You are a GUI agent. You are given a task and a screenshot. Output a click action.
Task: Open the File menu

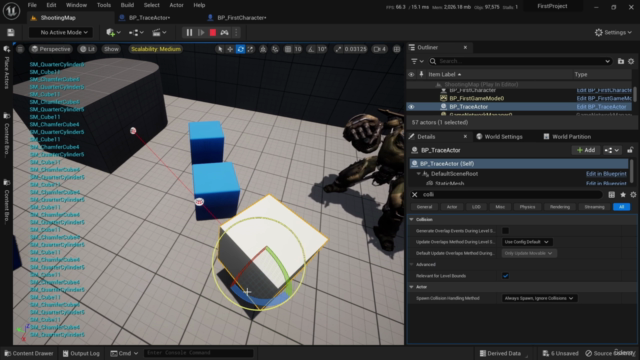click(32, 5)
